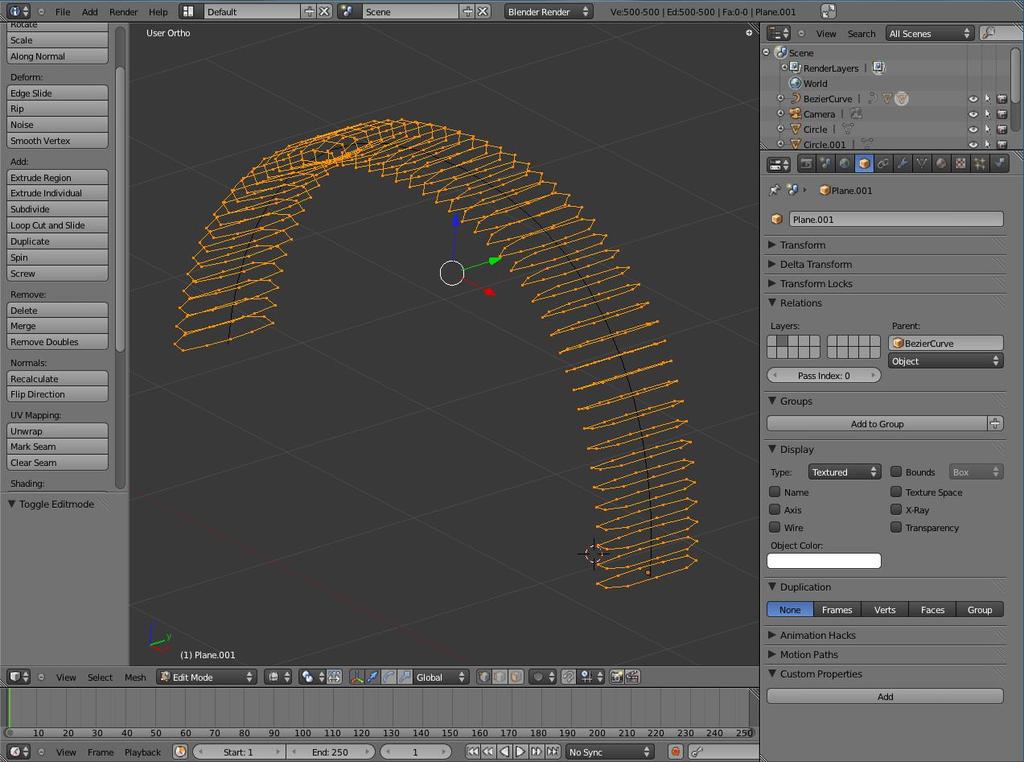The image size is (1024, 762).
Task: Open the Blender Render engine dropdown
Action: pyautogui.click(x=548, y=12)
